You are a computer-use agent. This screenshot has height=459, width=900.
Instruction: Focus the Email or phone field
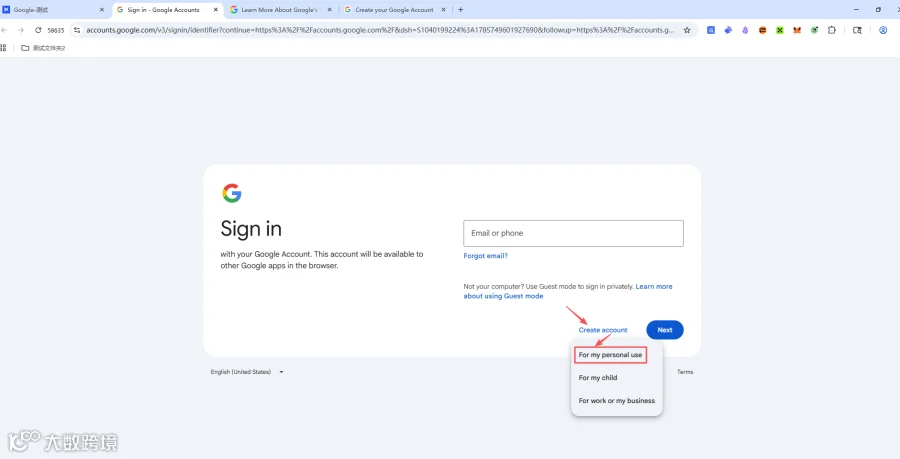[x=573, y=234]
